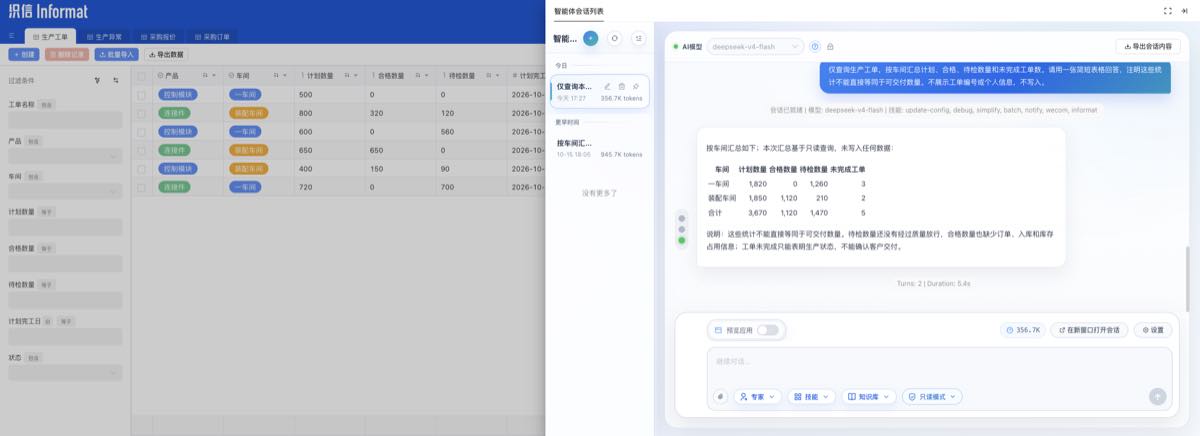The image size is (1200, 436).
Task: Open the 产品 column header dropdown arrow
Action: point(215,75)
